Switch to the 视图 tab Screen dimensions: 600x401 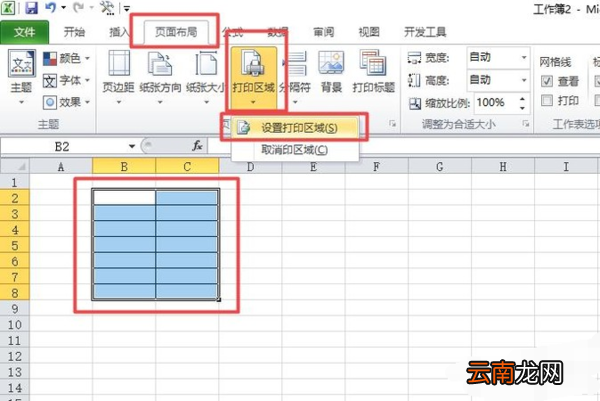(x=369, y=32)
